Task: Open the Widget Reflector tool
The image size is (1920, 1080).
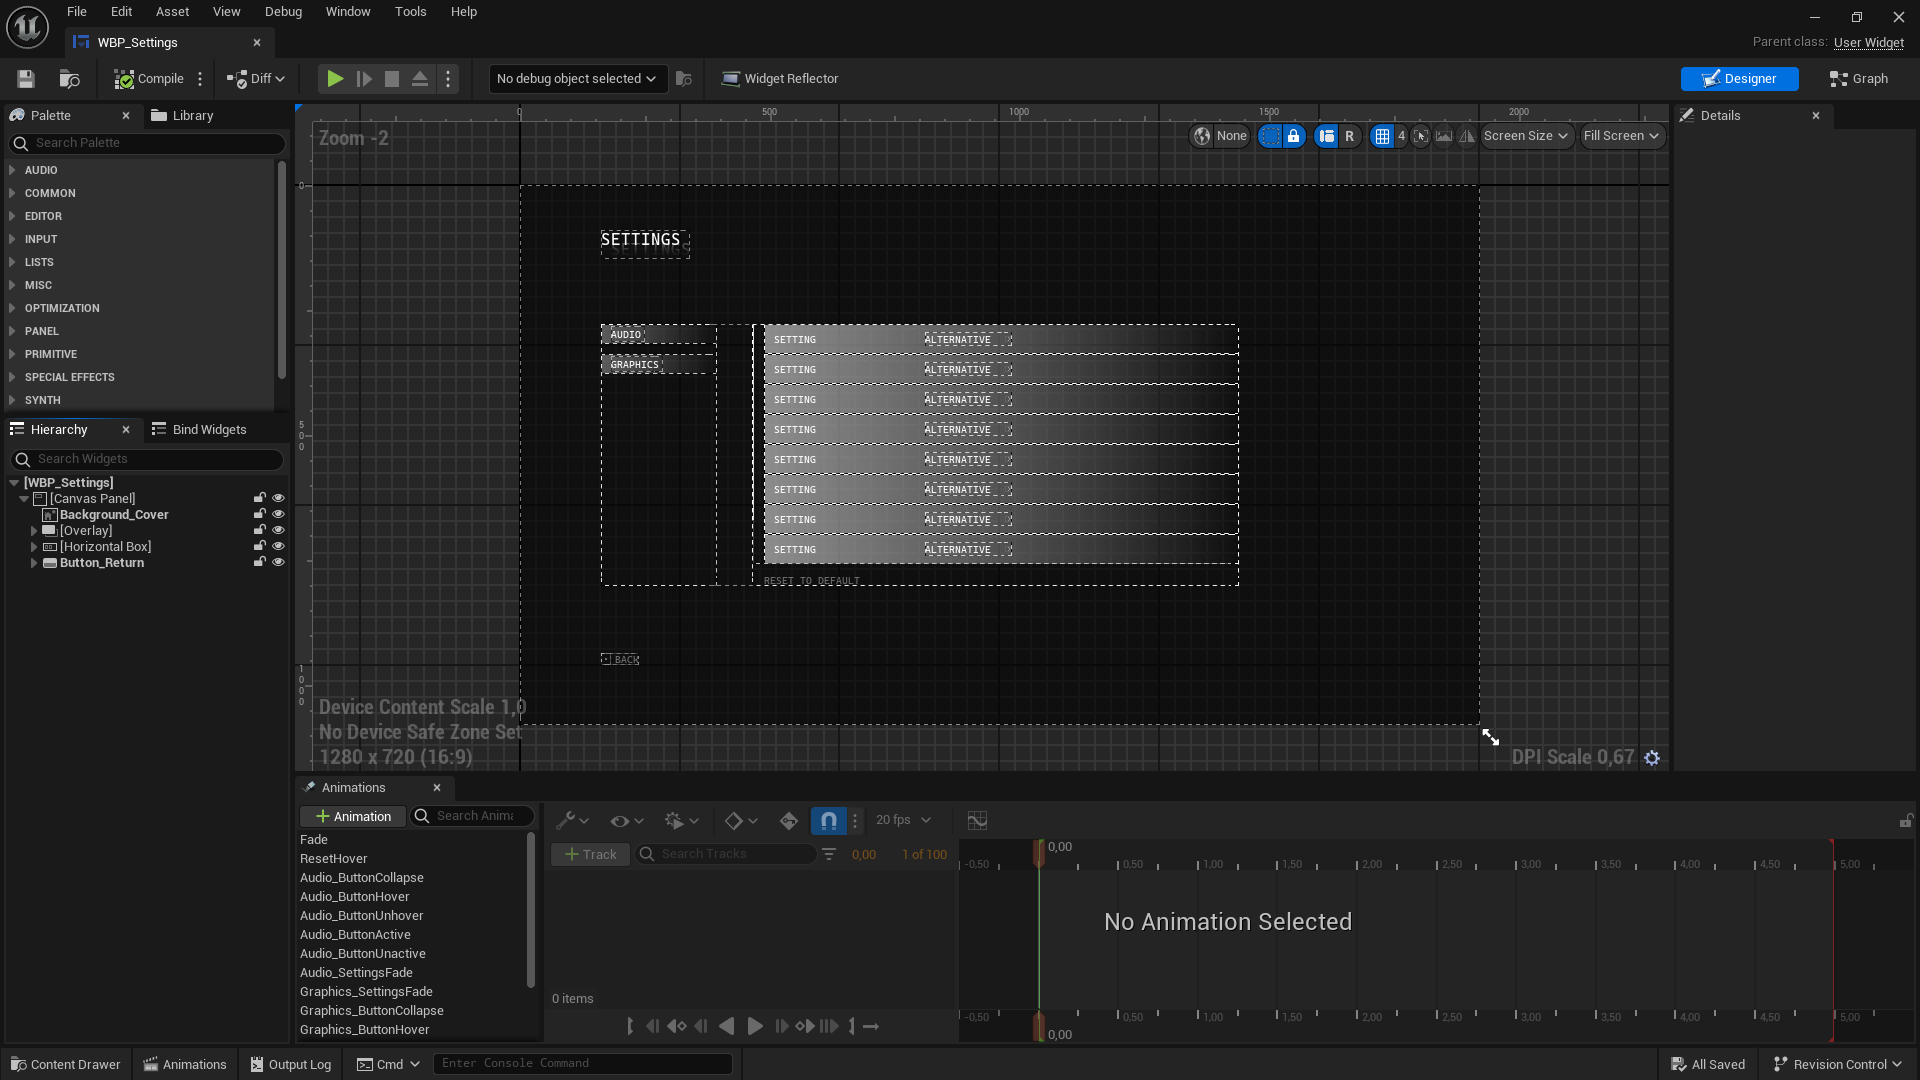Action: point(780,79)
